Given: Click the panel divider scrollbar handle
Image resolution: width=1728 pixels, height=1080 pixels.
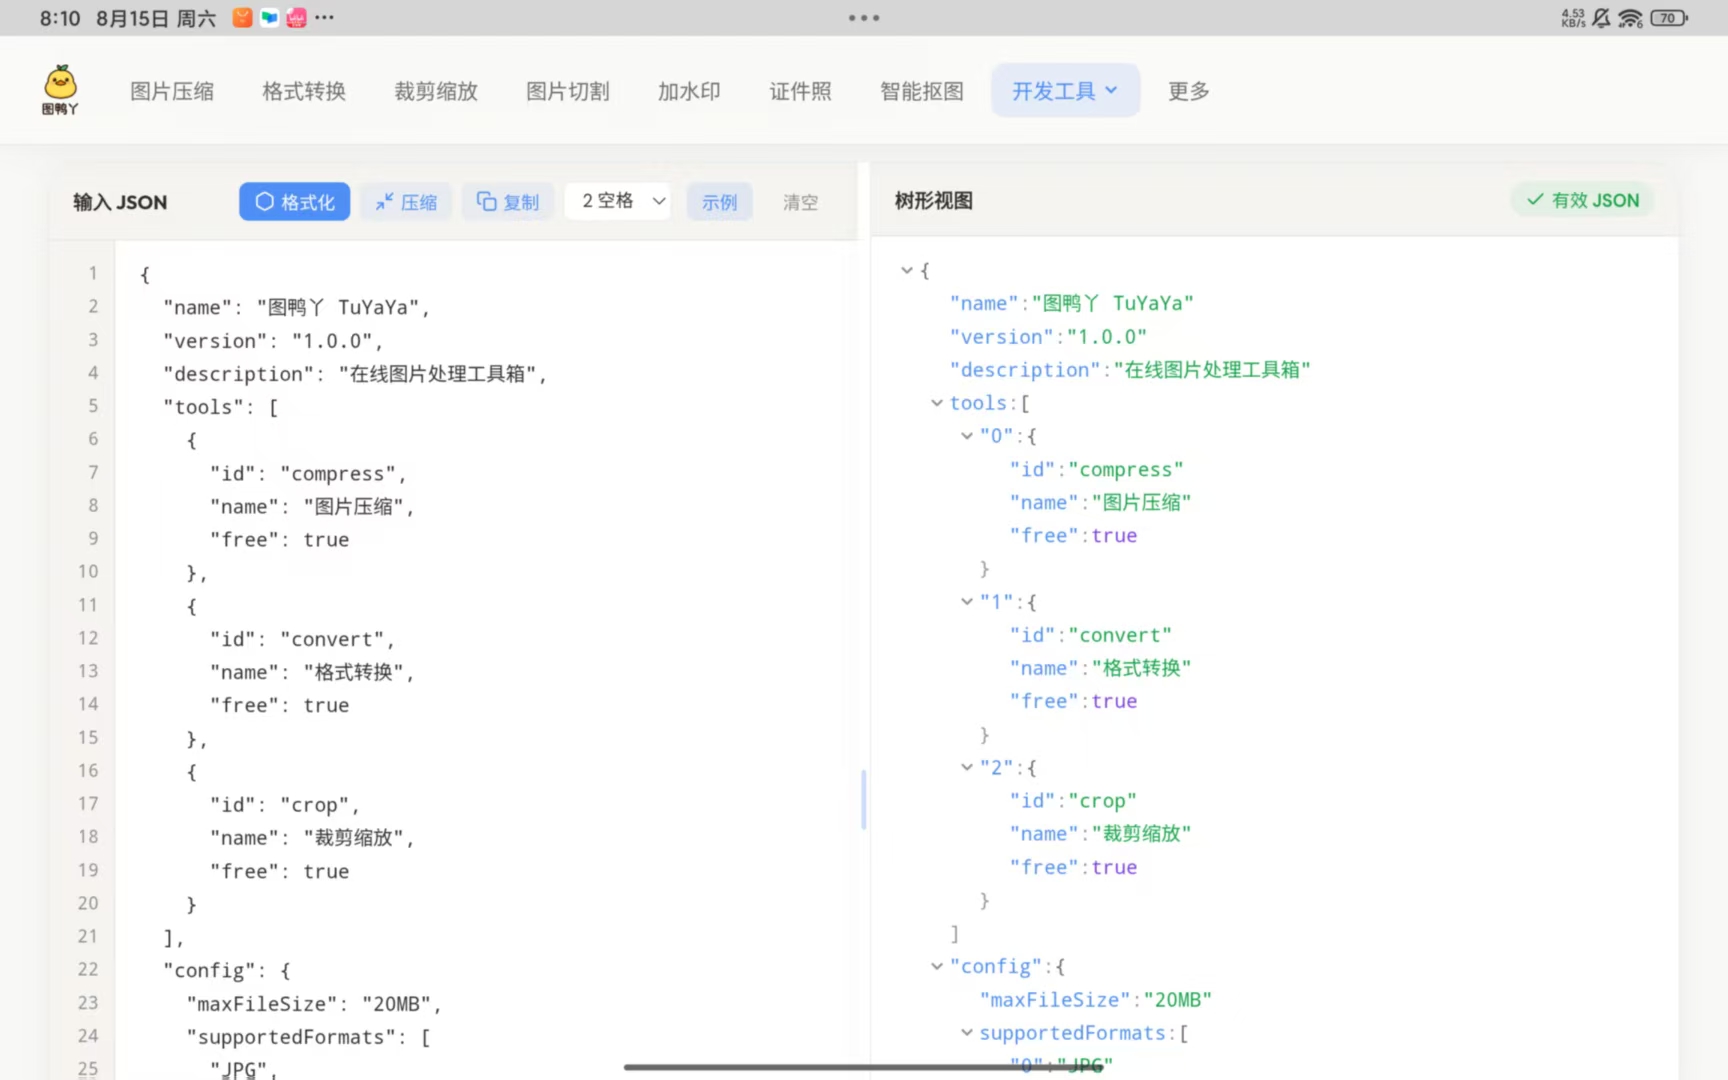Looking at the screenshot, I should (863, 799).
